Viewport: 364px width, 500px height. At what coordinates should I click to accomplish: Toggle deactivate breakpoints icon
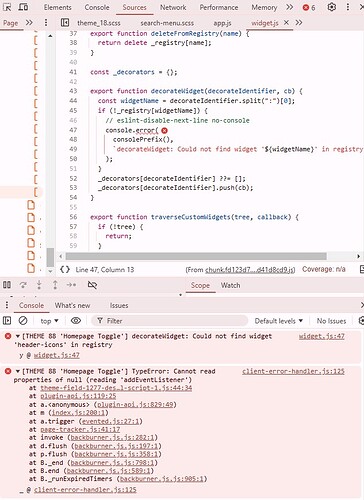92,285
